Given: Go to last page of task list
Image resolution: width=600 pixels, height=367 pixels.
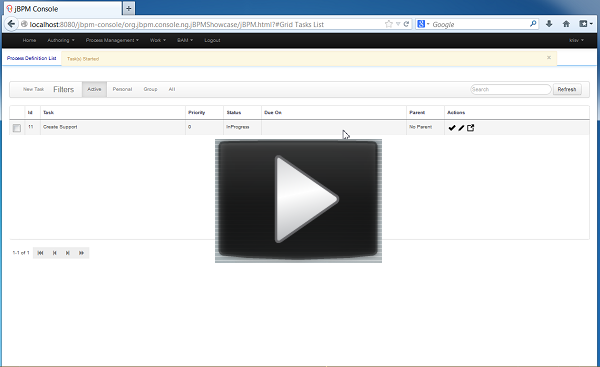Looking at the screenshot, I should click(x=82, y=253).
